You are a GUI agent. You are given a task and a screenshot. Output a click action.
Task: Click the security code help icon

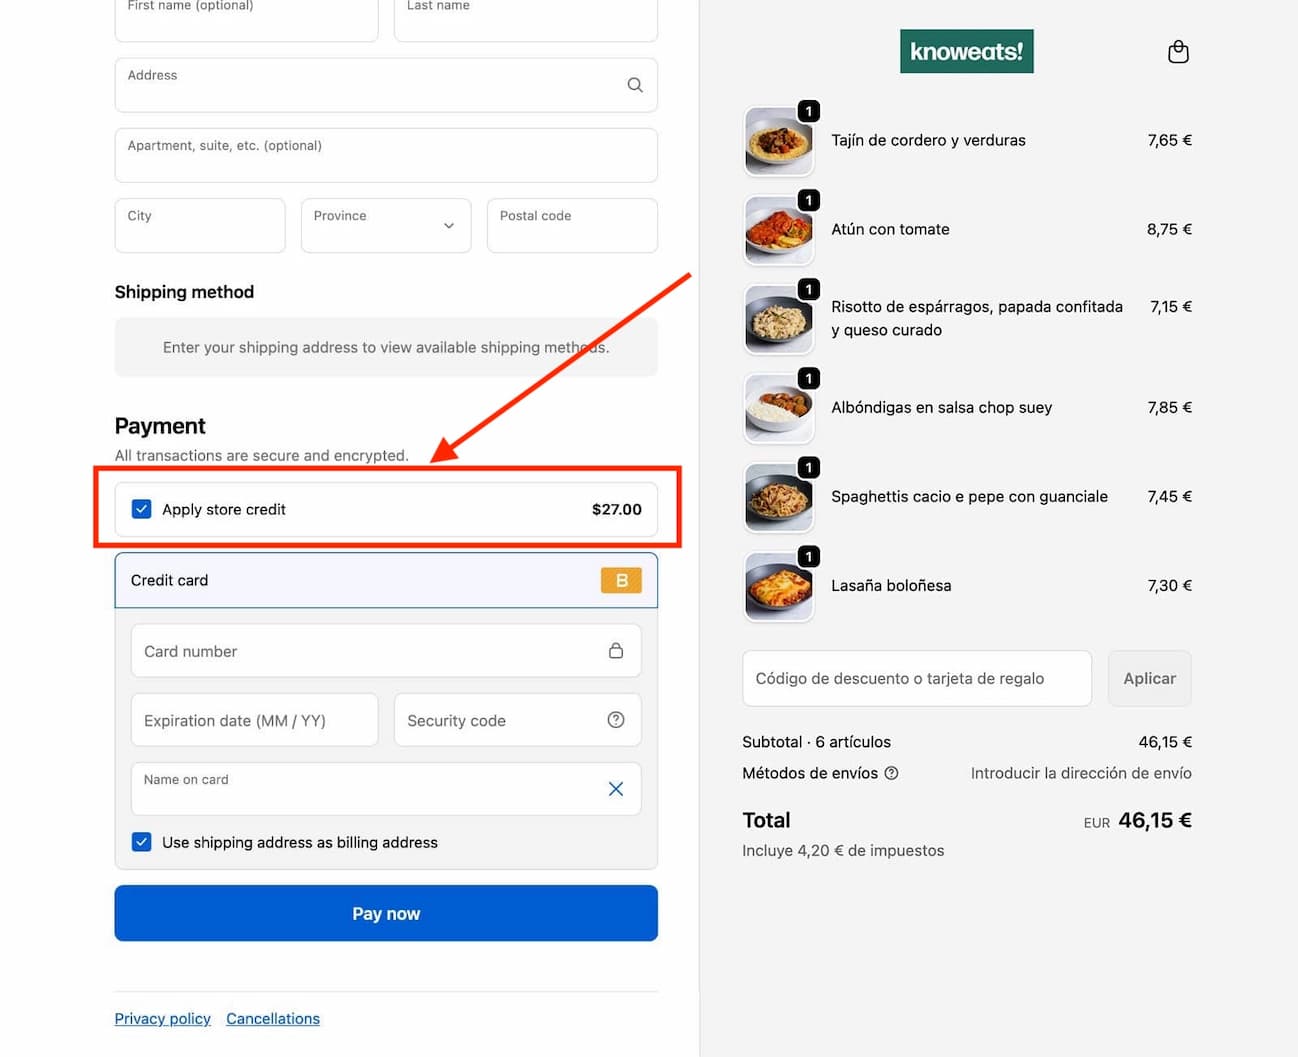tap(616, 720)
